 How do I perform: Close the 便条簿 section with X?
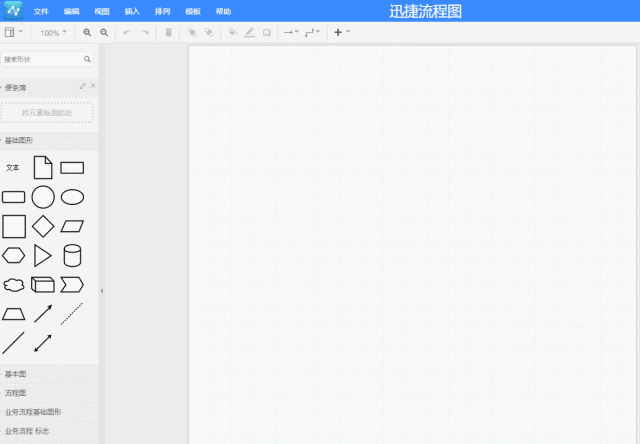[93, 85]
